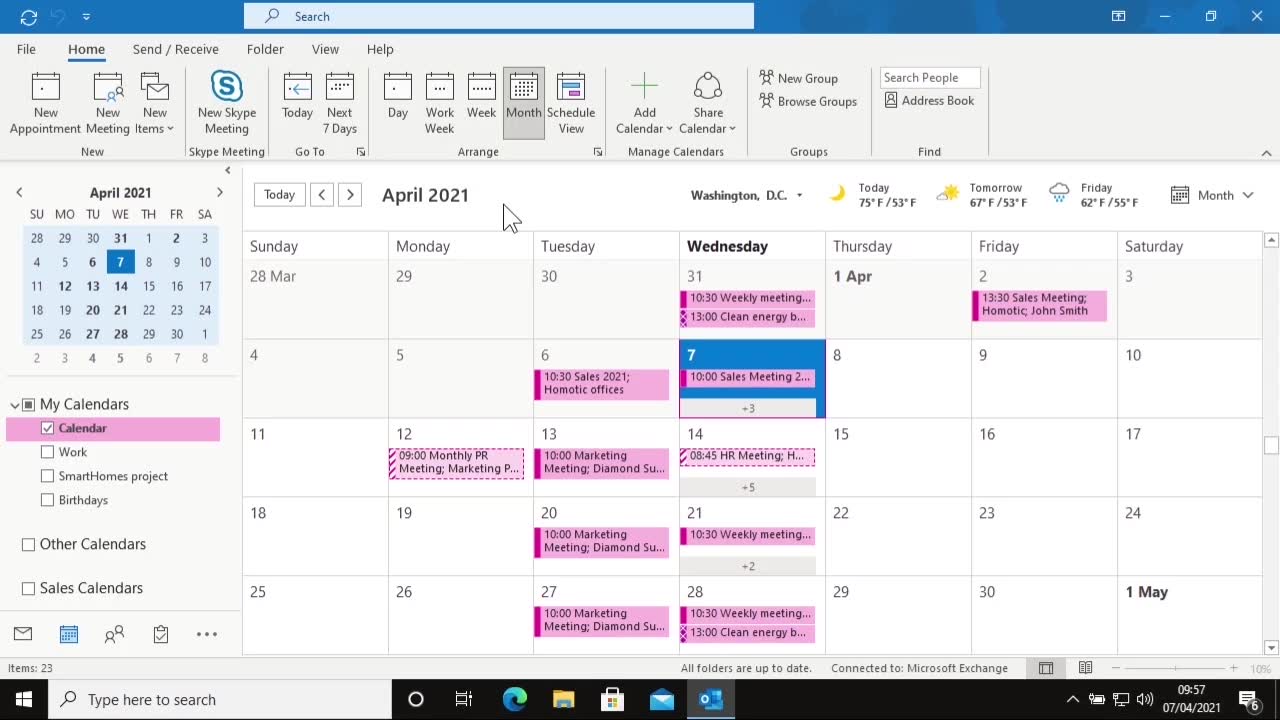Screen dimensions: 1280x720
Task: Open the Schedule View
Action: [x=571, y=103]
